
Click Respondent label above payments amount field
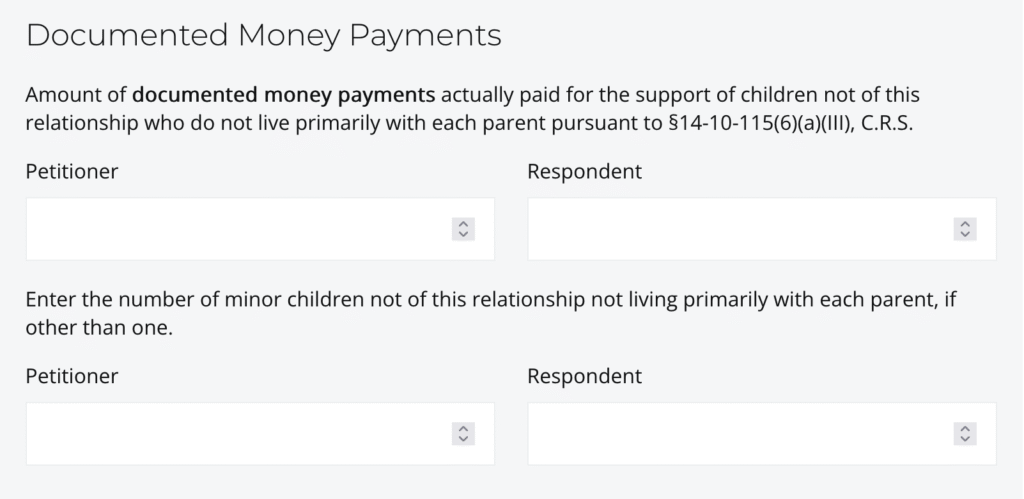pyautogui.click(x=584, y=172)
